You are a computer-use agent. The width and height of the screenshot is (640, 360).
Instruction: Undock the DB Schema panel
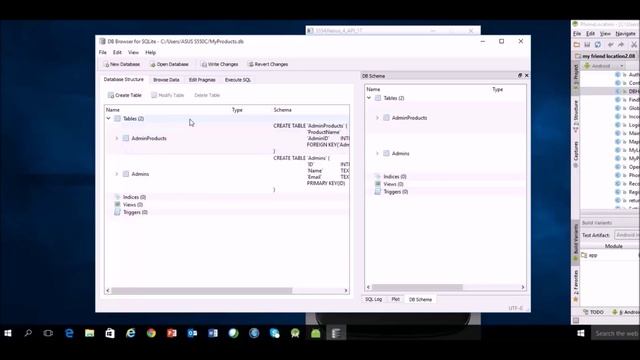point(520,76)
